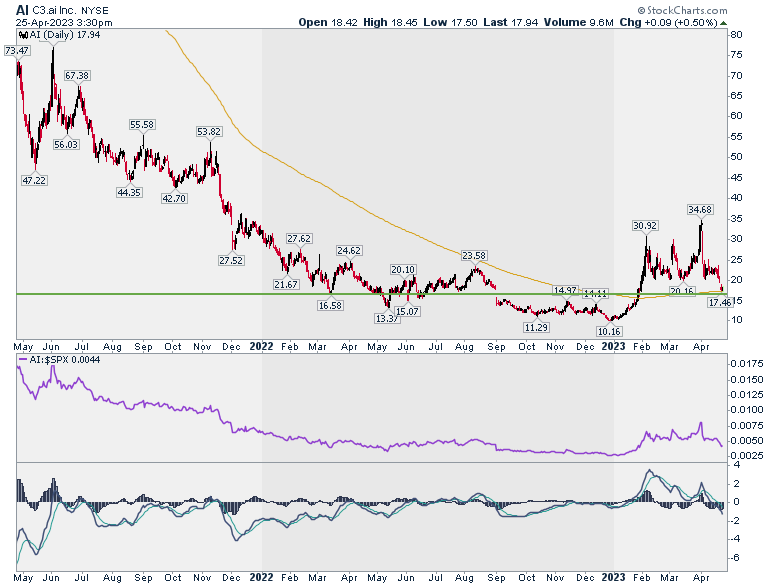Click the 0.0175 ratio axis tick
780x586 pixels.
click(747, 364)
